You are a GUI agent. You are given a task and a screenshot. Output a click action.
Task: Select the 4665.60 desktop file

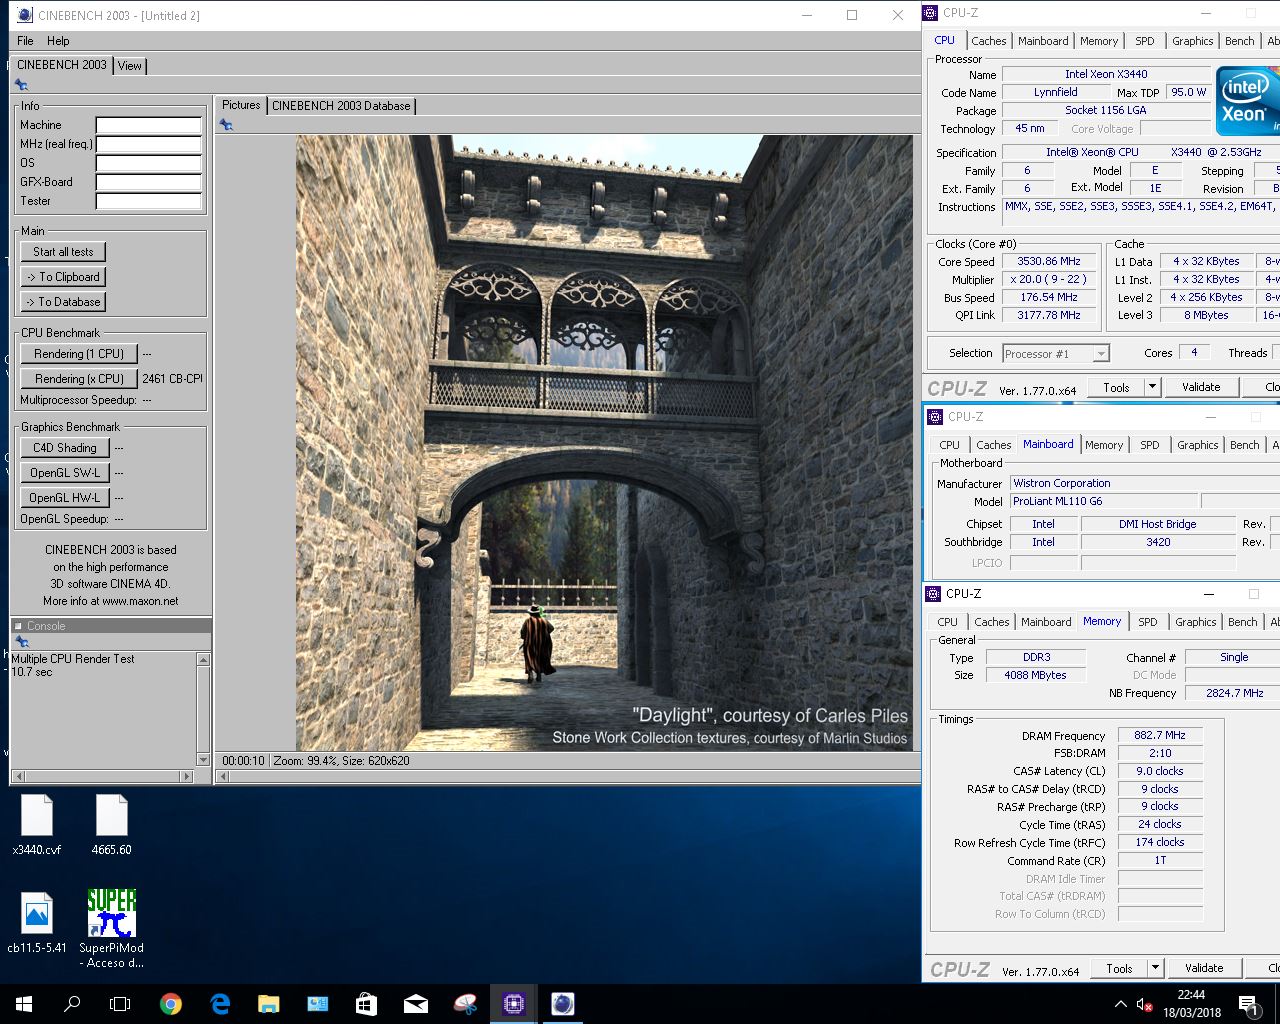[x=111, y=824]
